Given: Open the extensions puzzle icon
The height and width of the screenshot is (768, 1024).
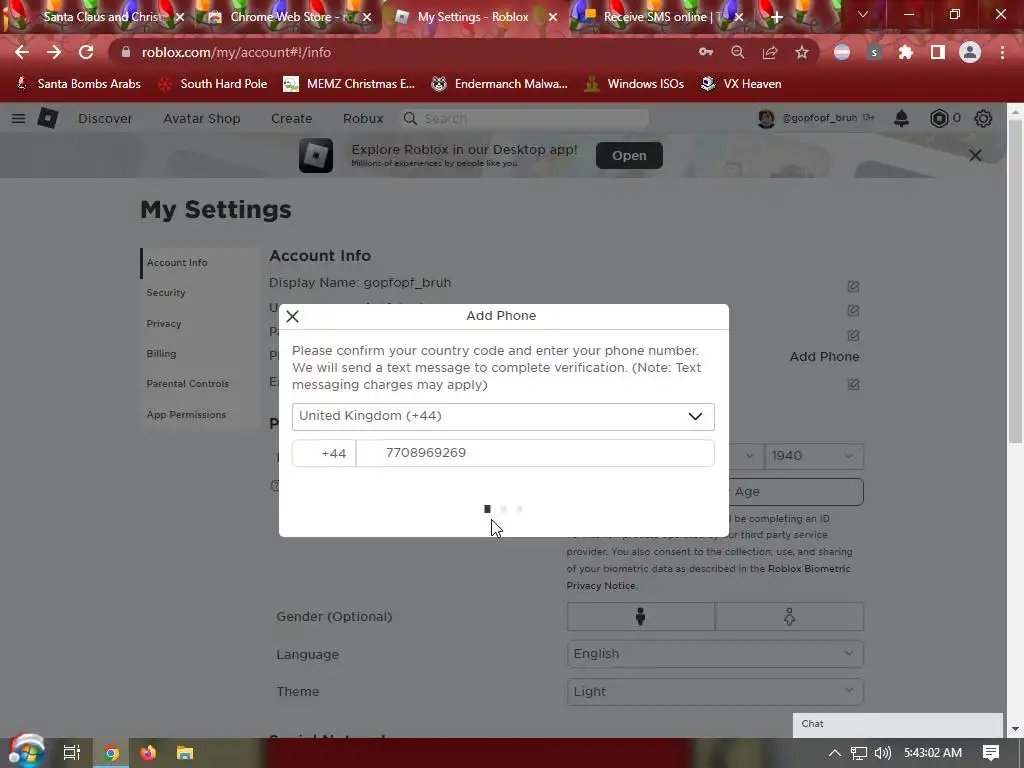Looking at the screenshot, I should click(906, 52).
